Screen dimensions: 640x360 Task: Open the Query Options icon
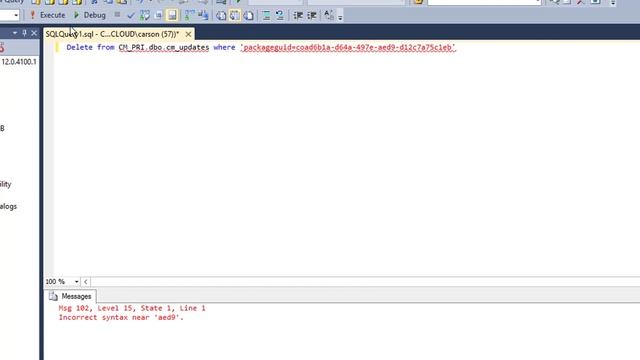point(158,16)
